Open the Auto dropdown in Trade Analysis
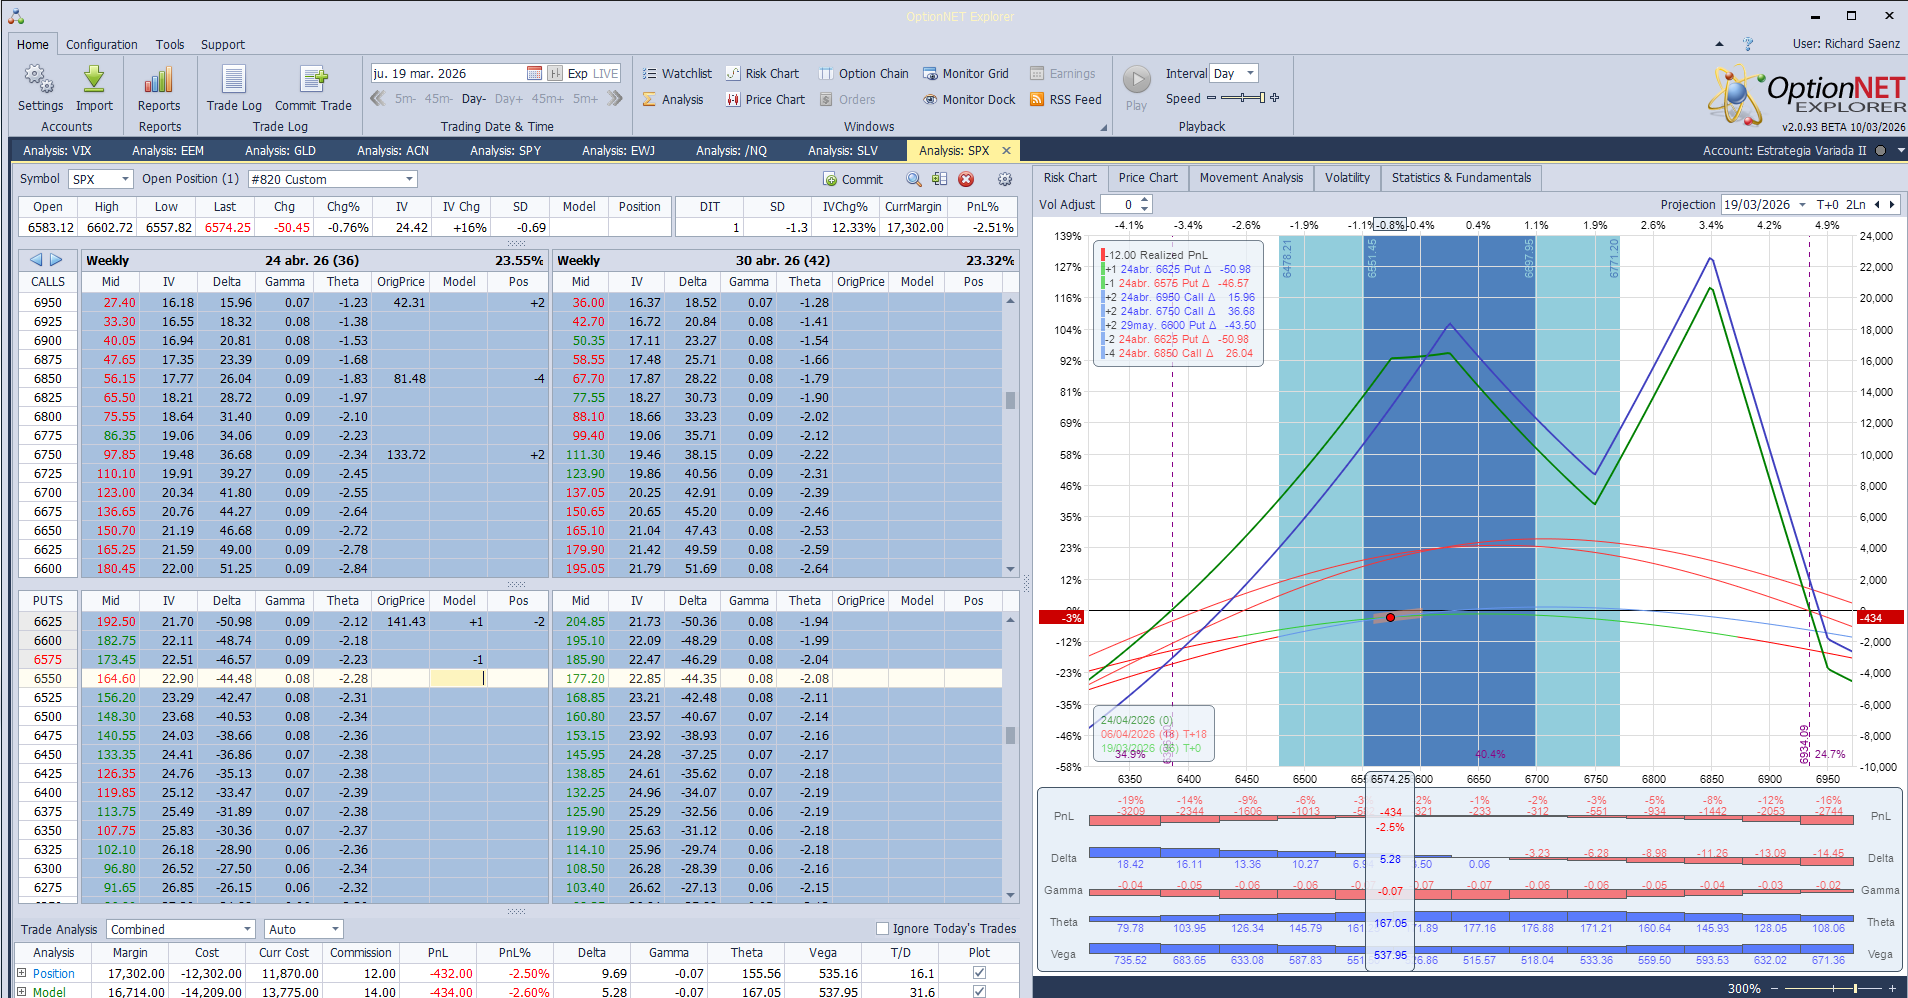The width and height of the screenshot is (1908, 998). coord(335,929)
